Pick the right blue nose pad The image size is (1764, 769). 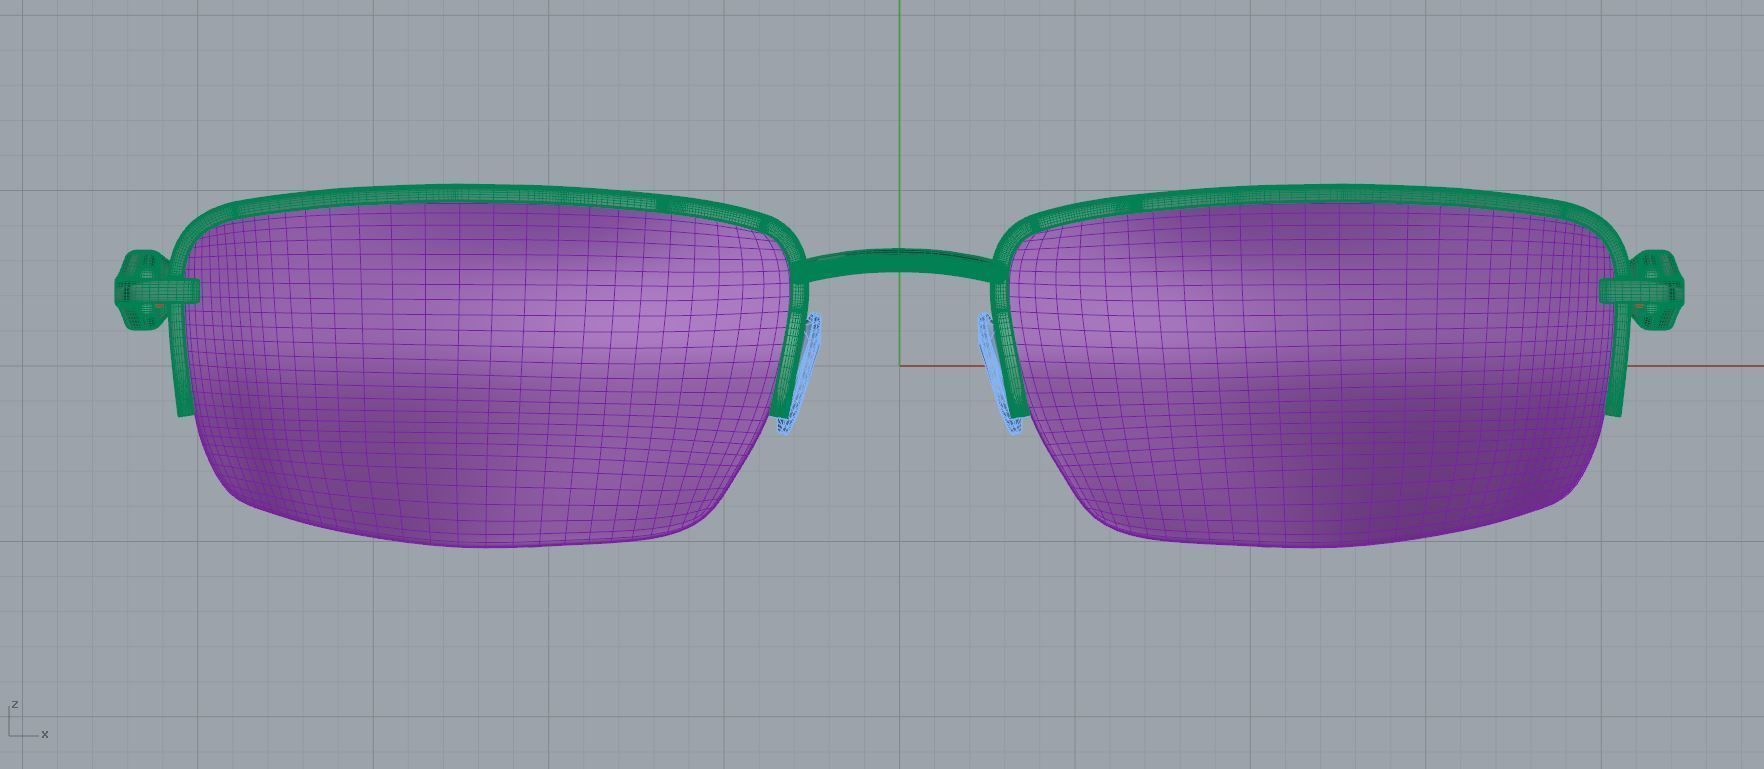pyautogui.click(x=1000, y=374)
